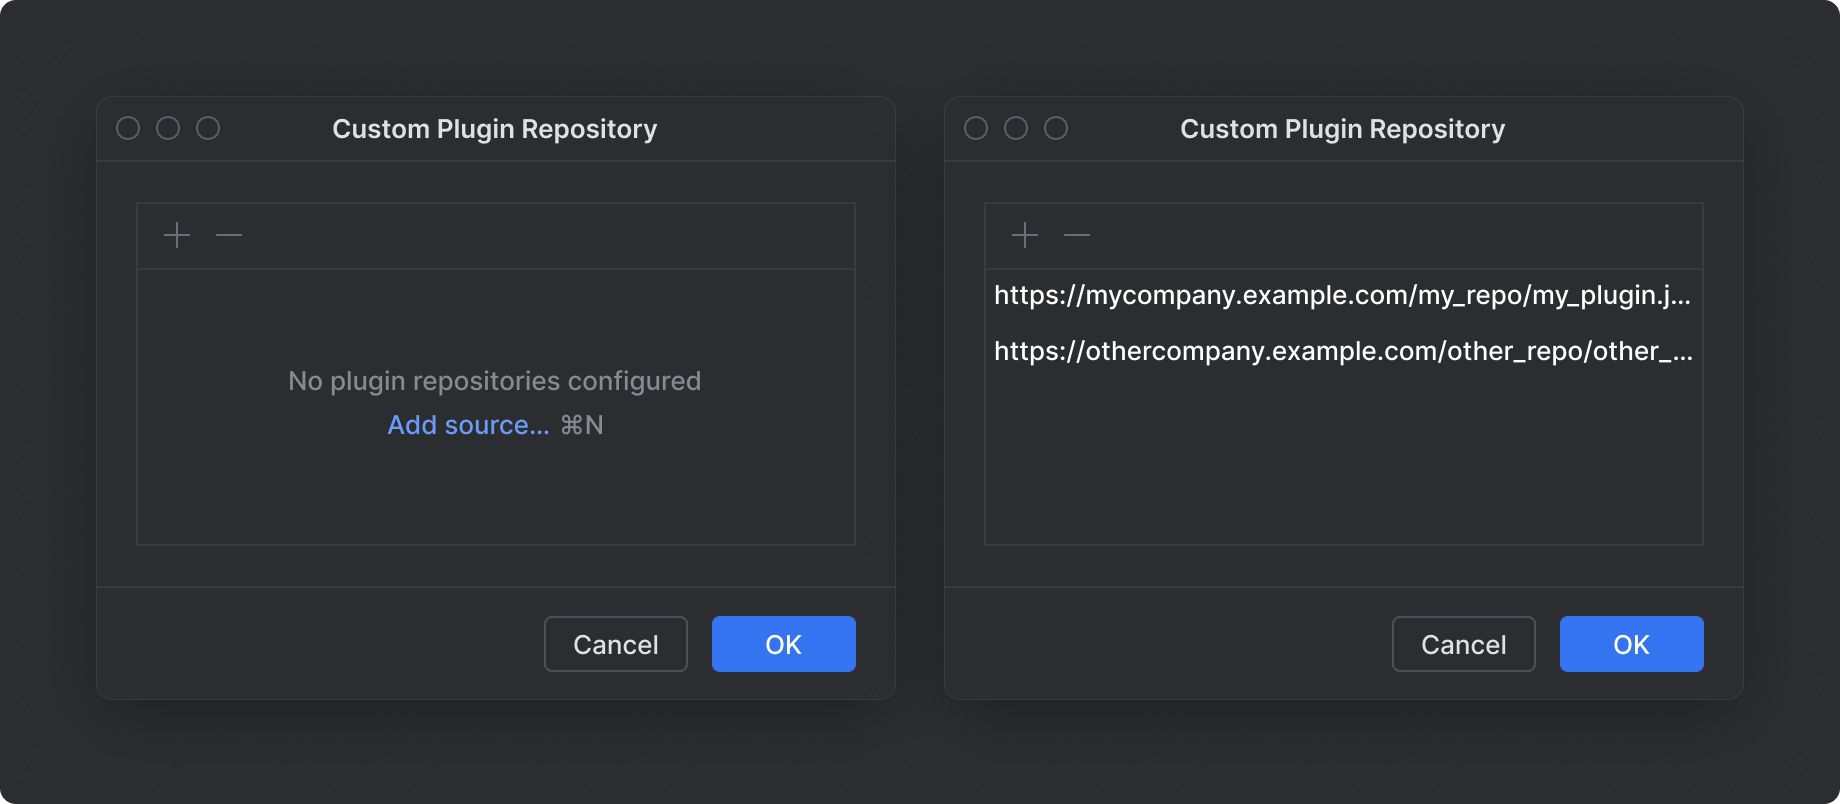Maximize the dialog window listing repository URLs

[x=1056, y=128]
